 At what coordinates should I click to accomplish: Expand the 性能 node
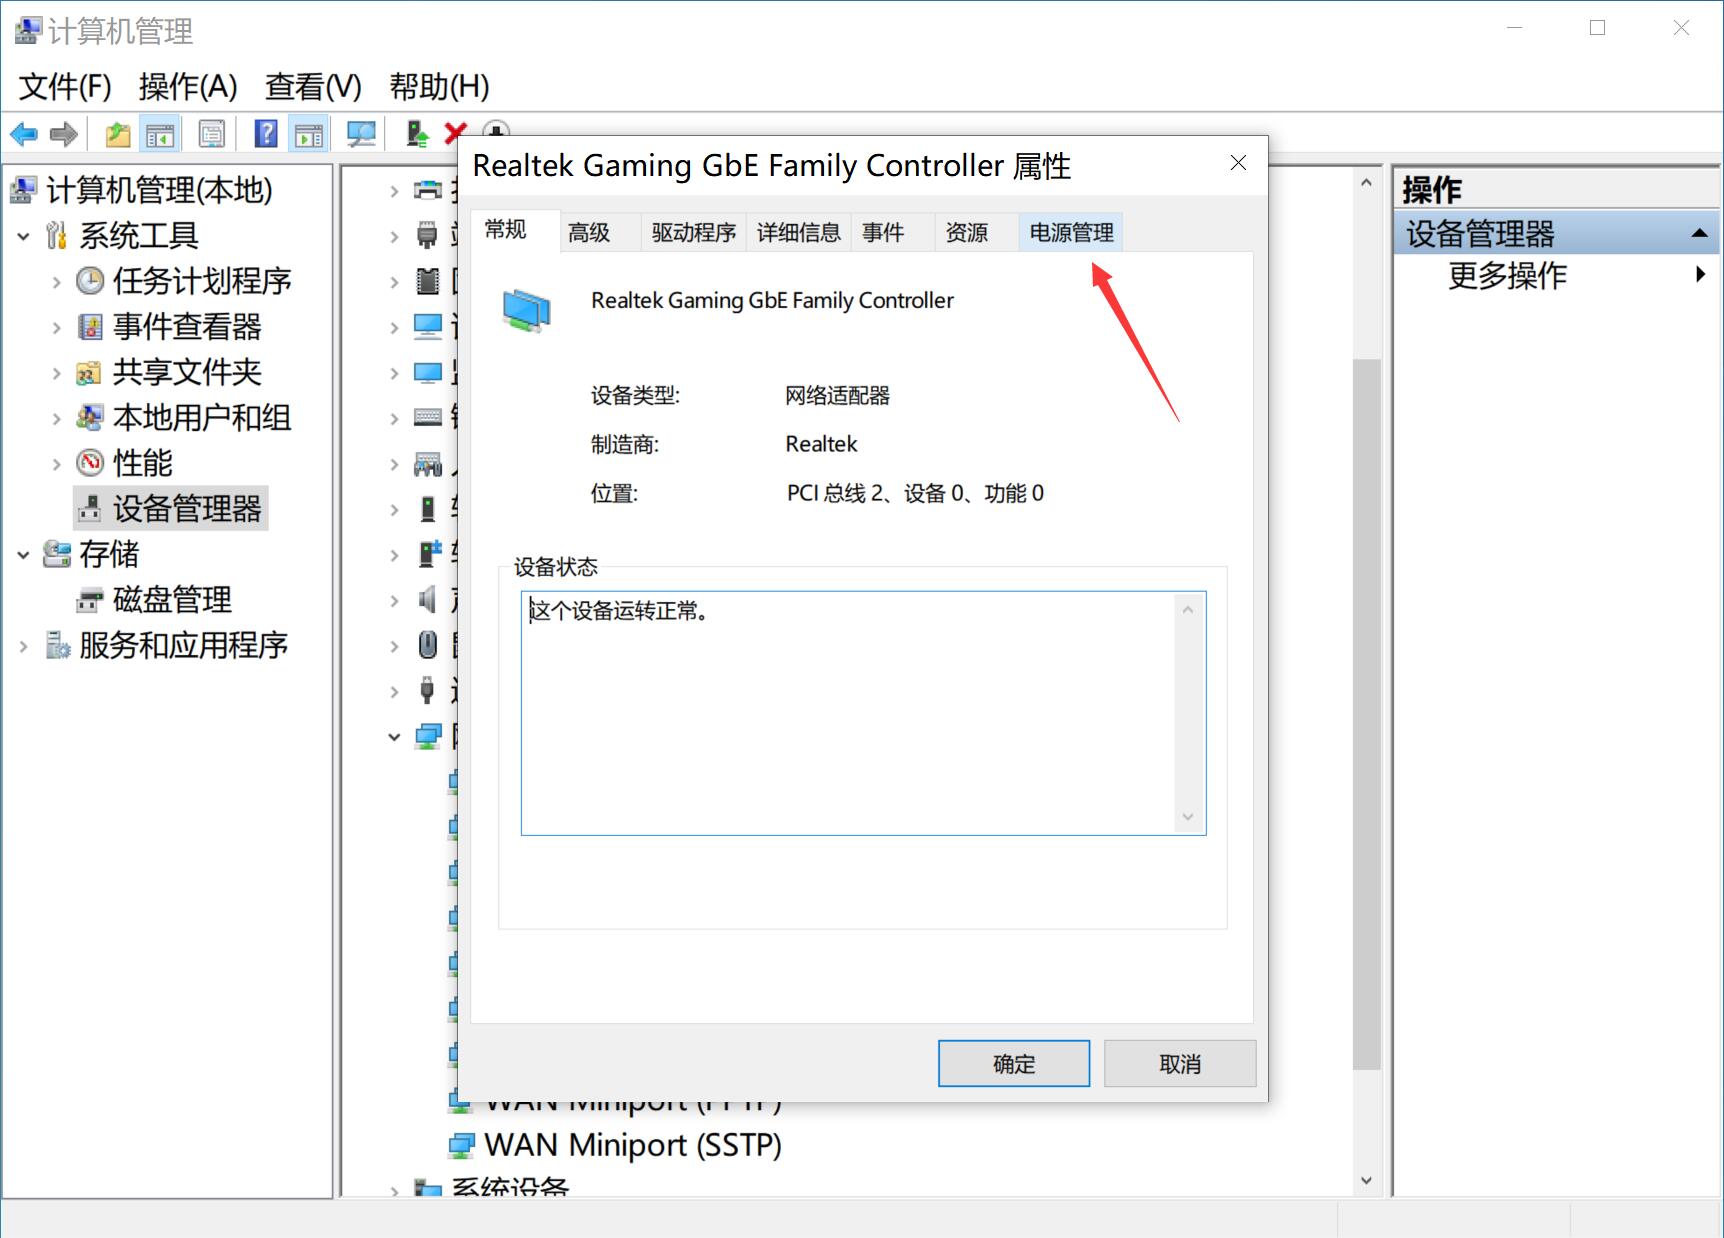coord(57,463)
